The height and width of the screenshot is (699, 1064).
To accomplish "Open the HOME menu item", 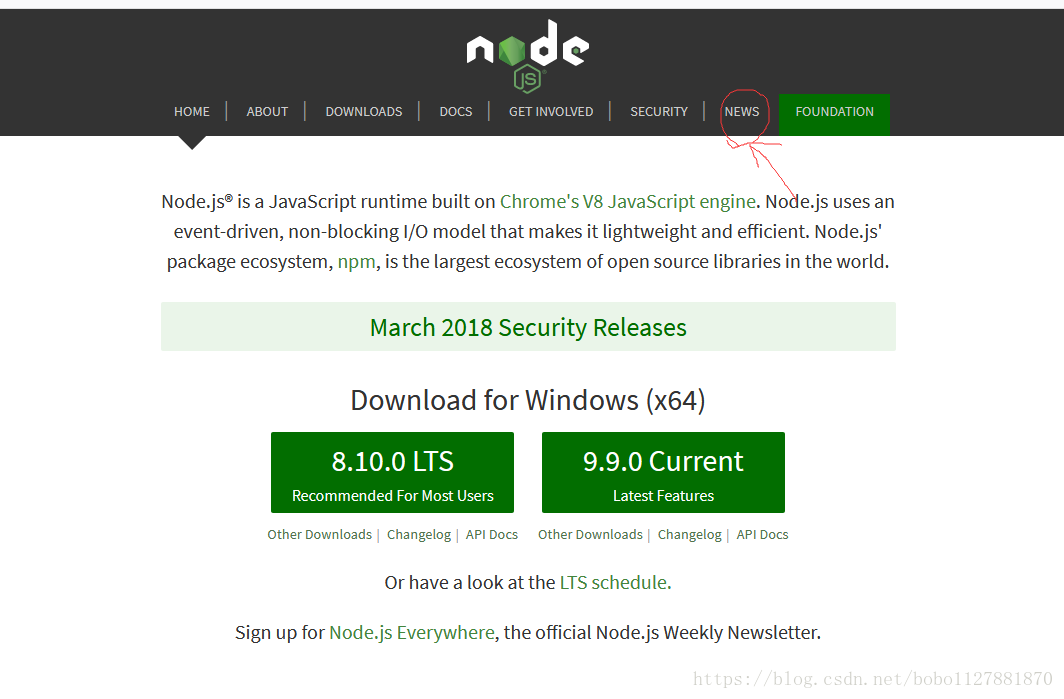I will pos(191,112).
